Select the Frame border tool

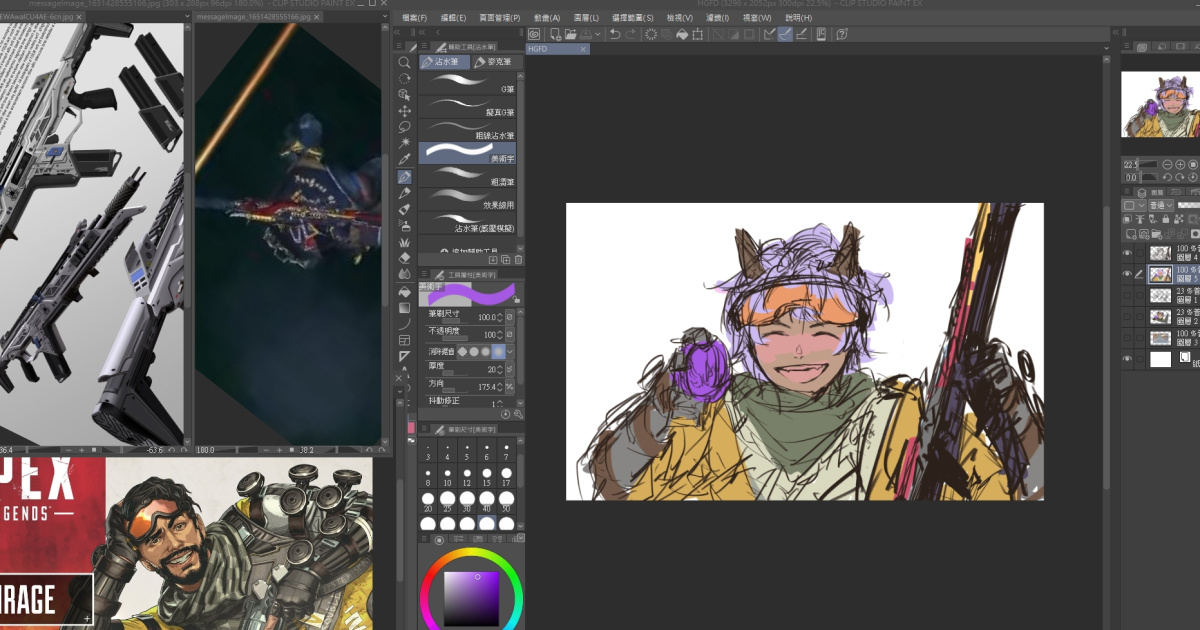pos(405,340)
